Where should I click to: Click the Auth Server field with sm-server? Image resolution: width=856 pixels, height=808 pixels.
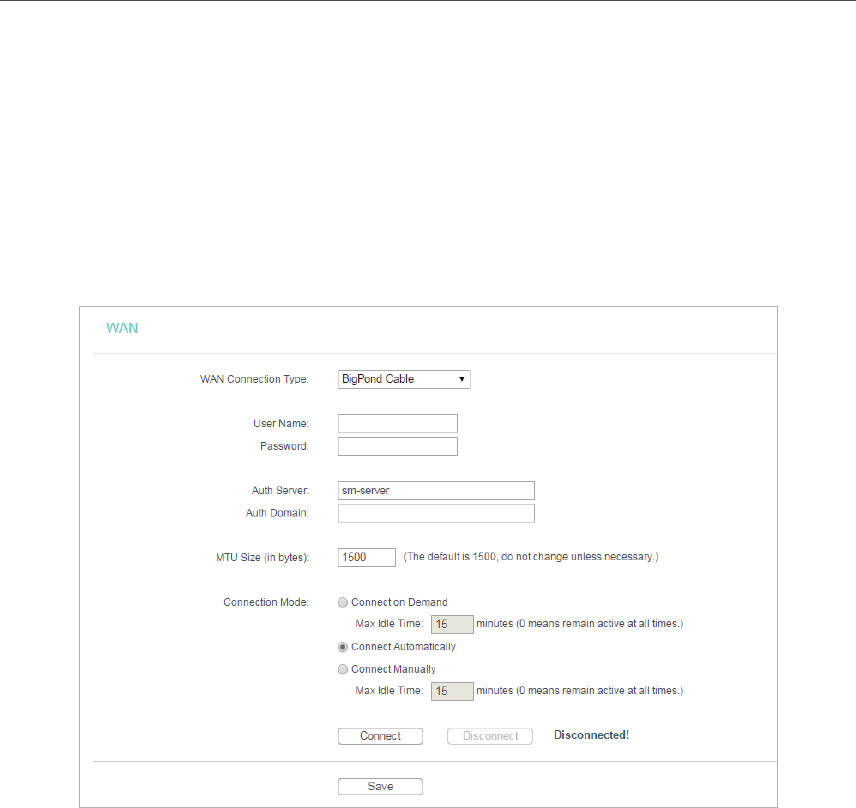(x=436, y=490)
